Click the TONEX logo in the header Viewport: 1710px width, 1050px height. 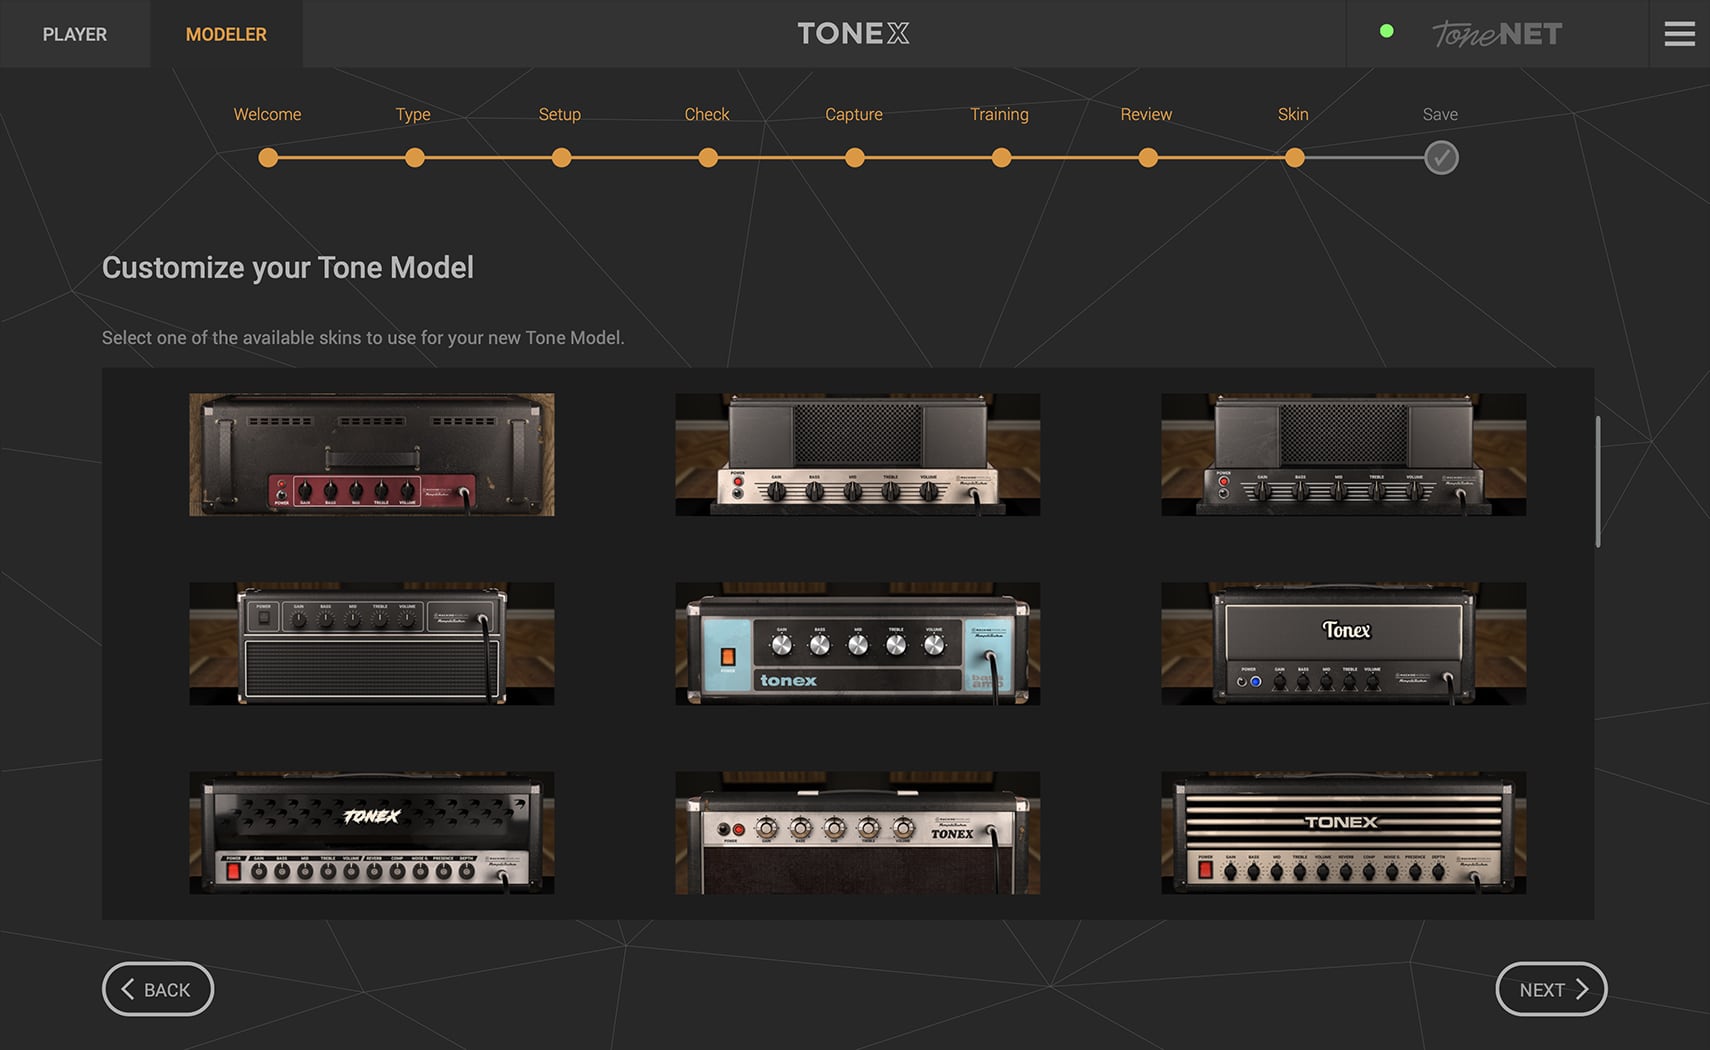tap(852, 33)
